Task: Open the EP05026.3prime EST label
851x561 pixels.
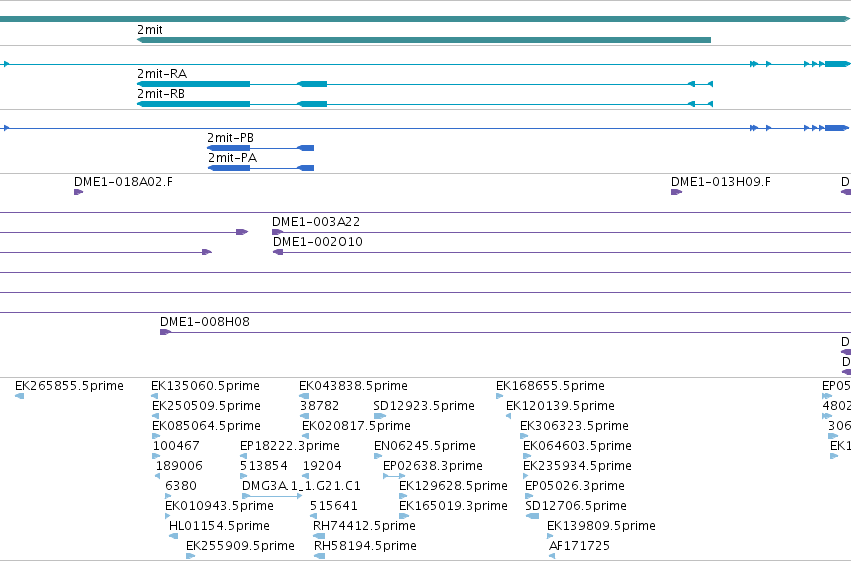Action: 575,486
